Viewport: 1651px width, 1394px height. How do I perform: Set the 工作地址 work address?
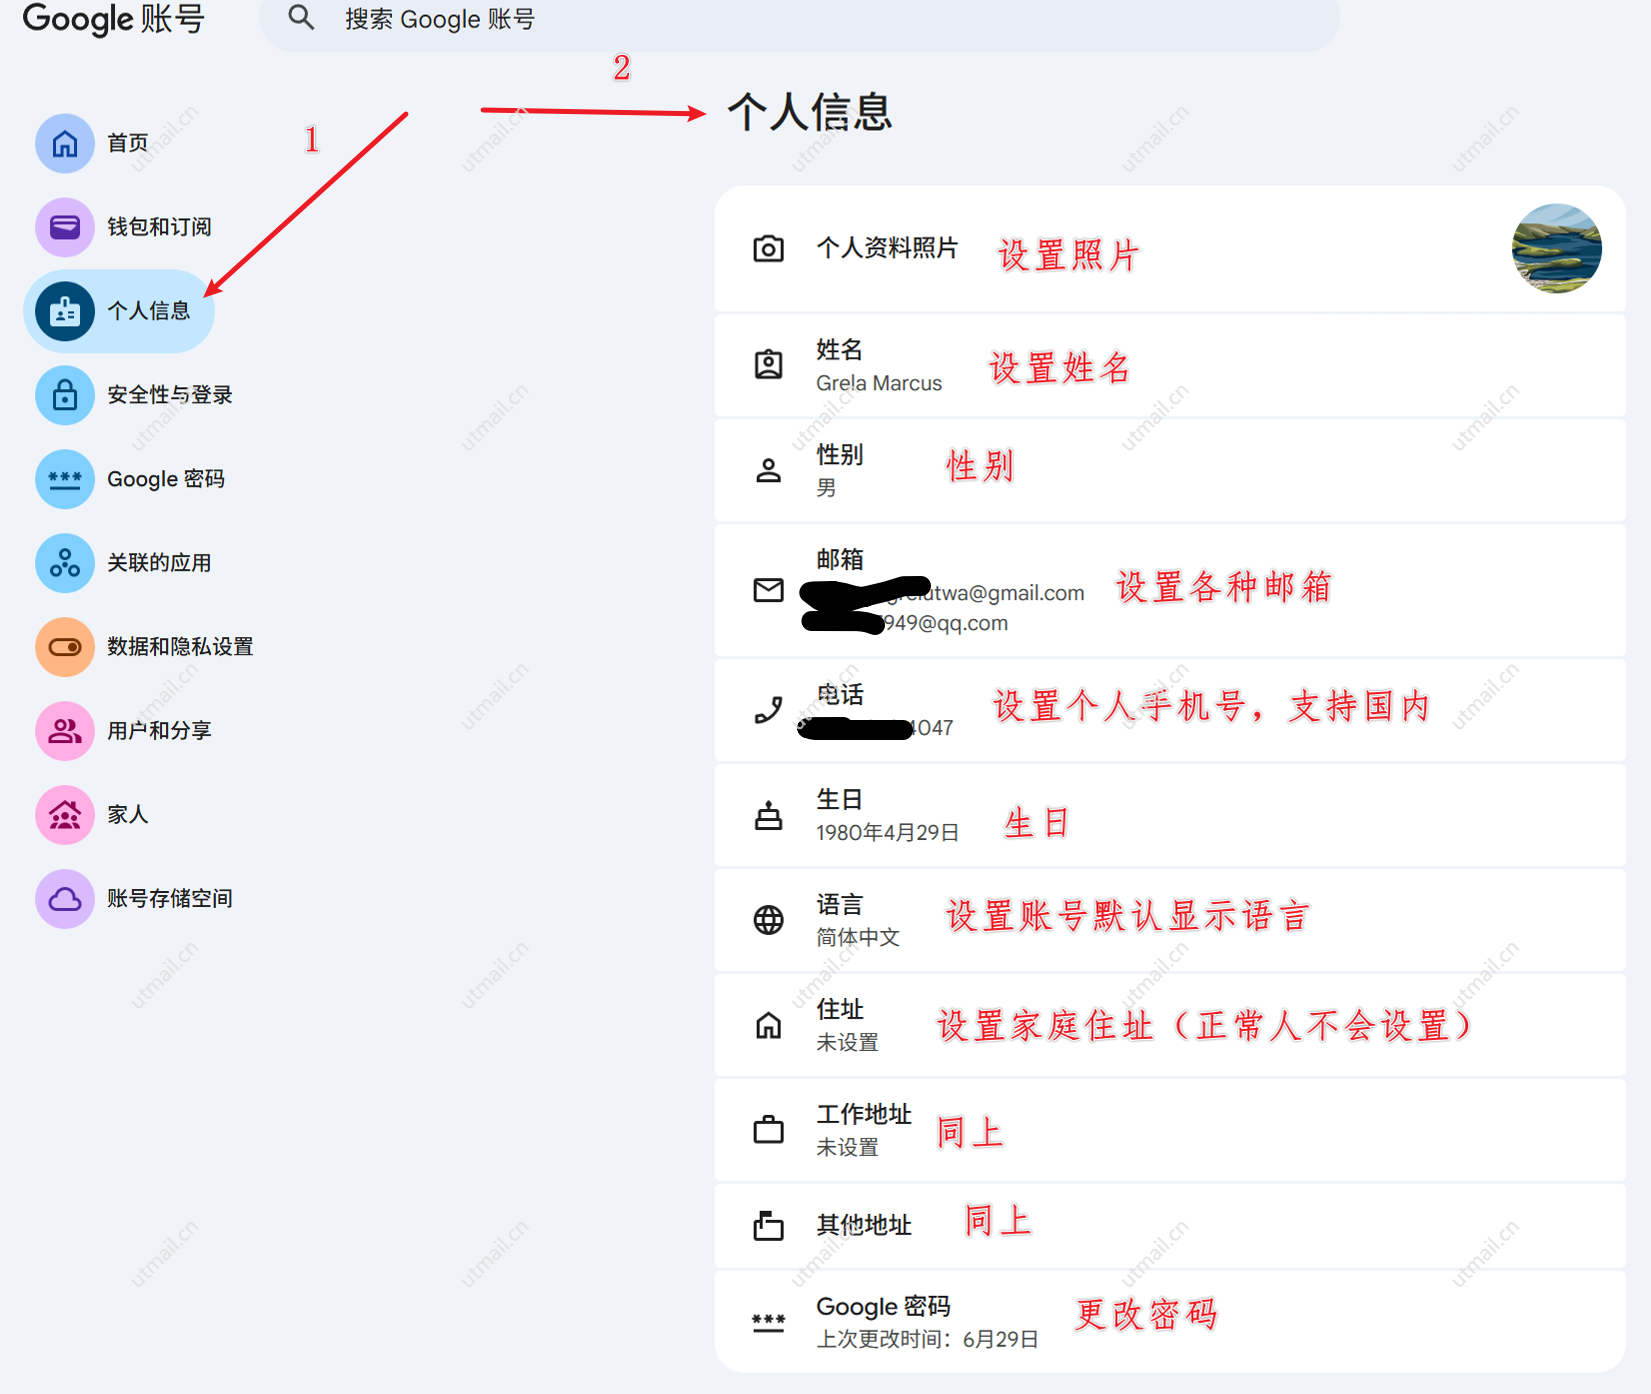1170,1130
